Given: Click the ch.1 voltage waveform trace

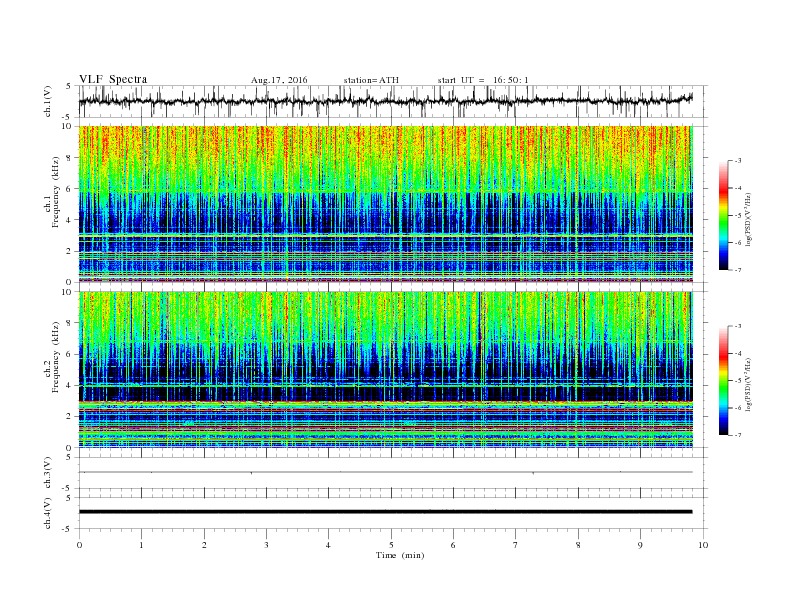Looking at the screenshot, I should pos(385,101).
